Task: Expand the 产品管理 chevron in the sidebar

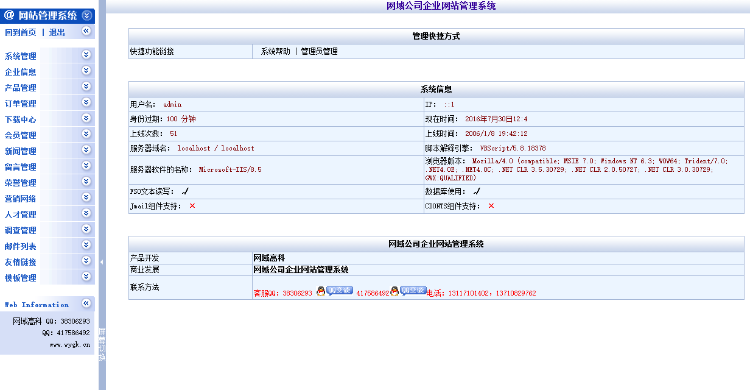Action: point(86,87)
